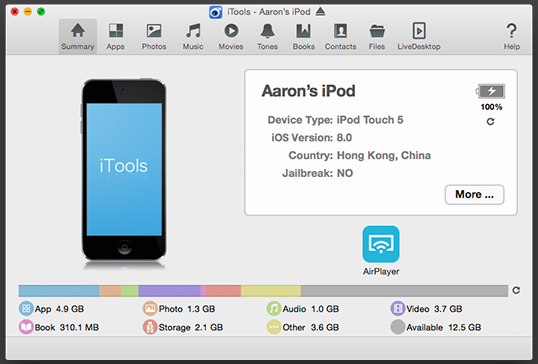Click the battery charging icon
The width and height of the screenshot is (538, 364).
[490, 91]
